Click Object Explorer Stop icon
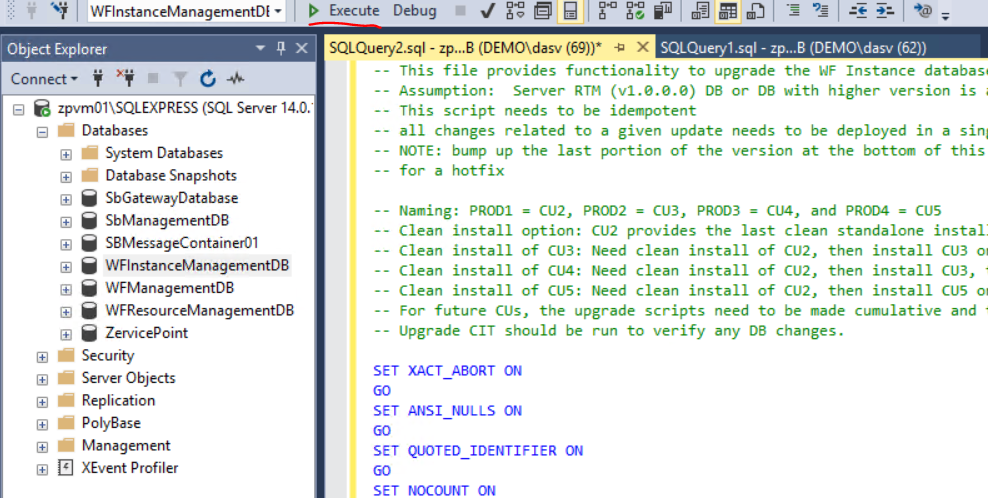The height and width of the screenshot is (498, 988). pyautogui.click(x=152, y=79)
